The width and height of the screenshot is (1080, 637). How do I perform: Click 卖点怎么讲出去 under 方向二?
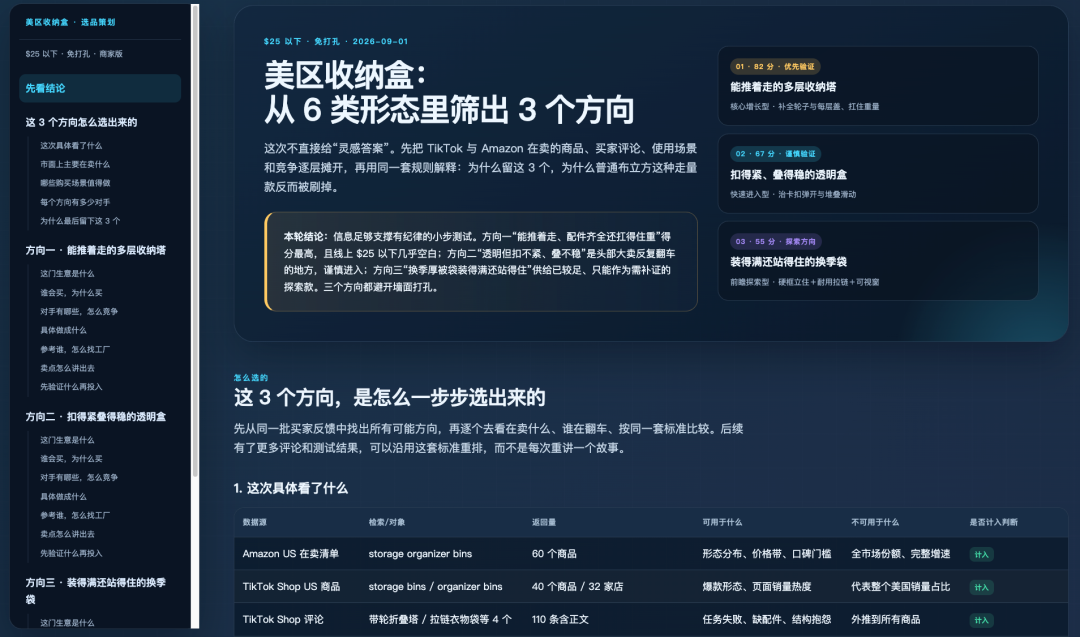tap(68, 534)
